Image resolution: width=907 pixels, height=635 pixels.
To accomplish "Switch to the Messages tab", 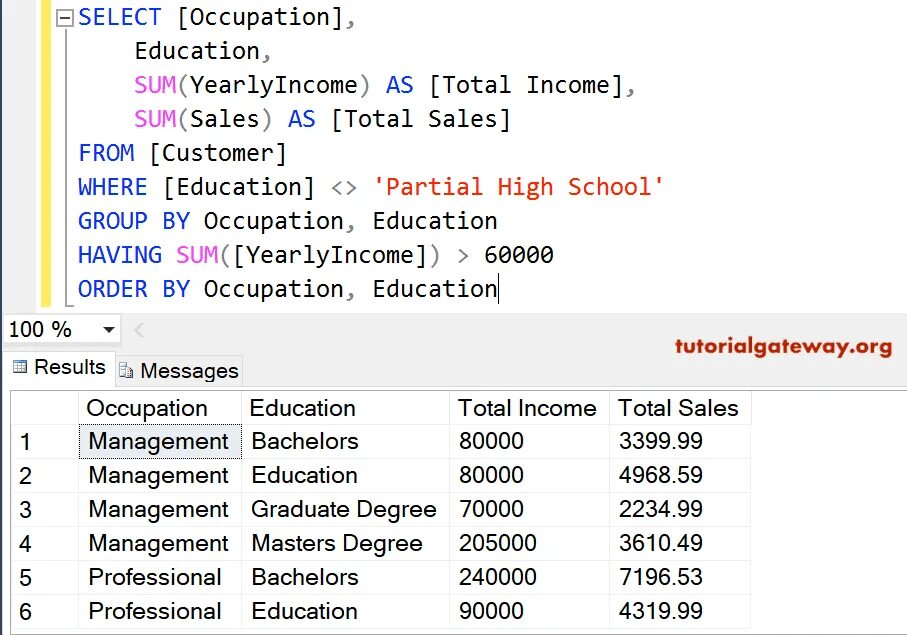I will pos(179,371).
